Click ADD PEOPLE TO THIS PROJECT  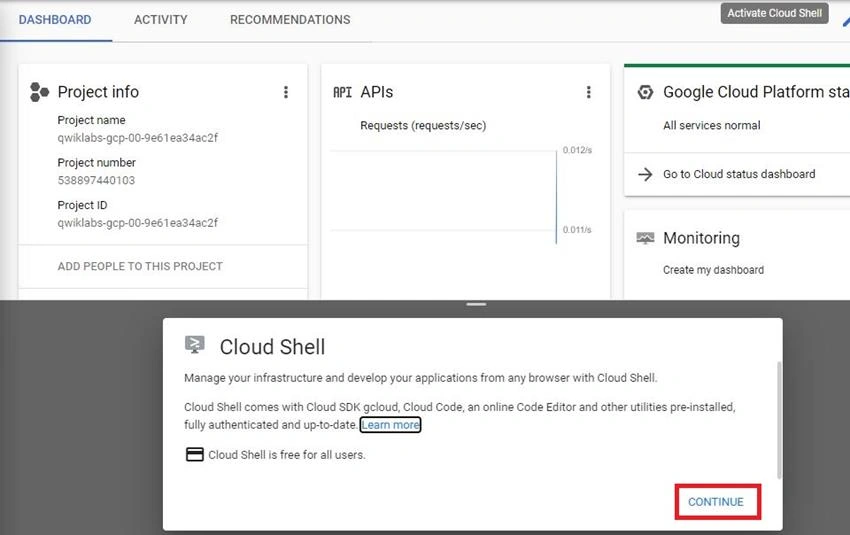(x=140, y=266)
